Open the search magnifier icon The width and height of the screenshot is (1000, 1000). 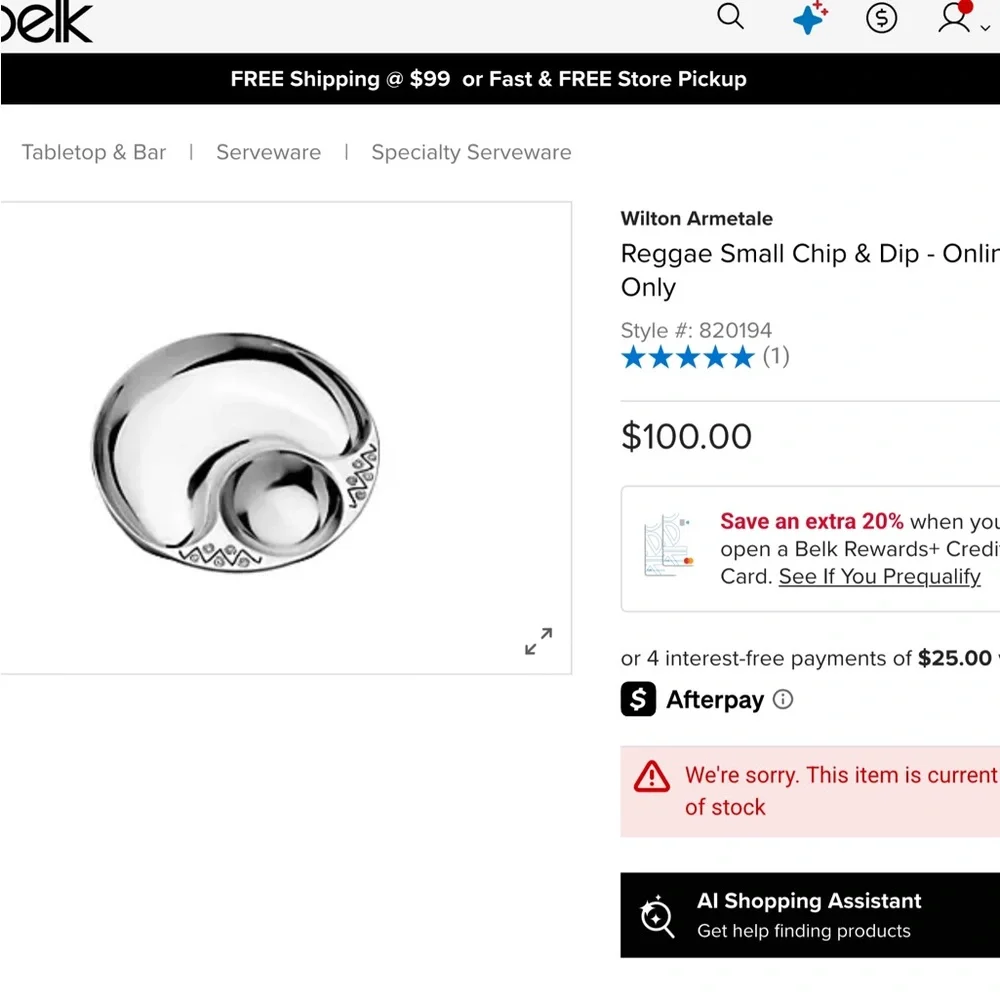tap(730, 17)
